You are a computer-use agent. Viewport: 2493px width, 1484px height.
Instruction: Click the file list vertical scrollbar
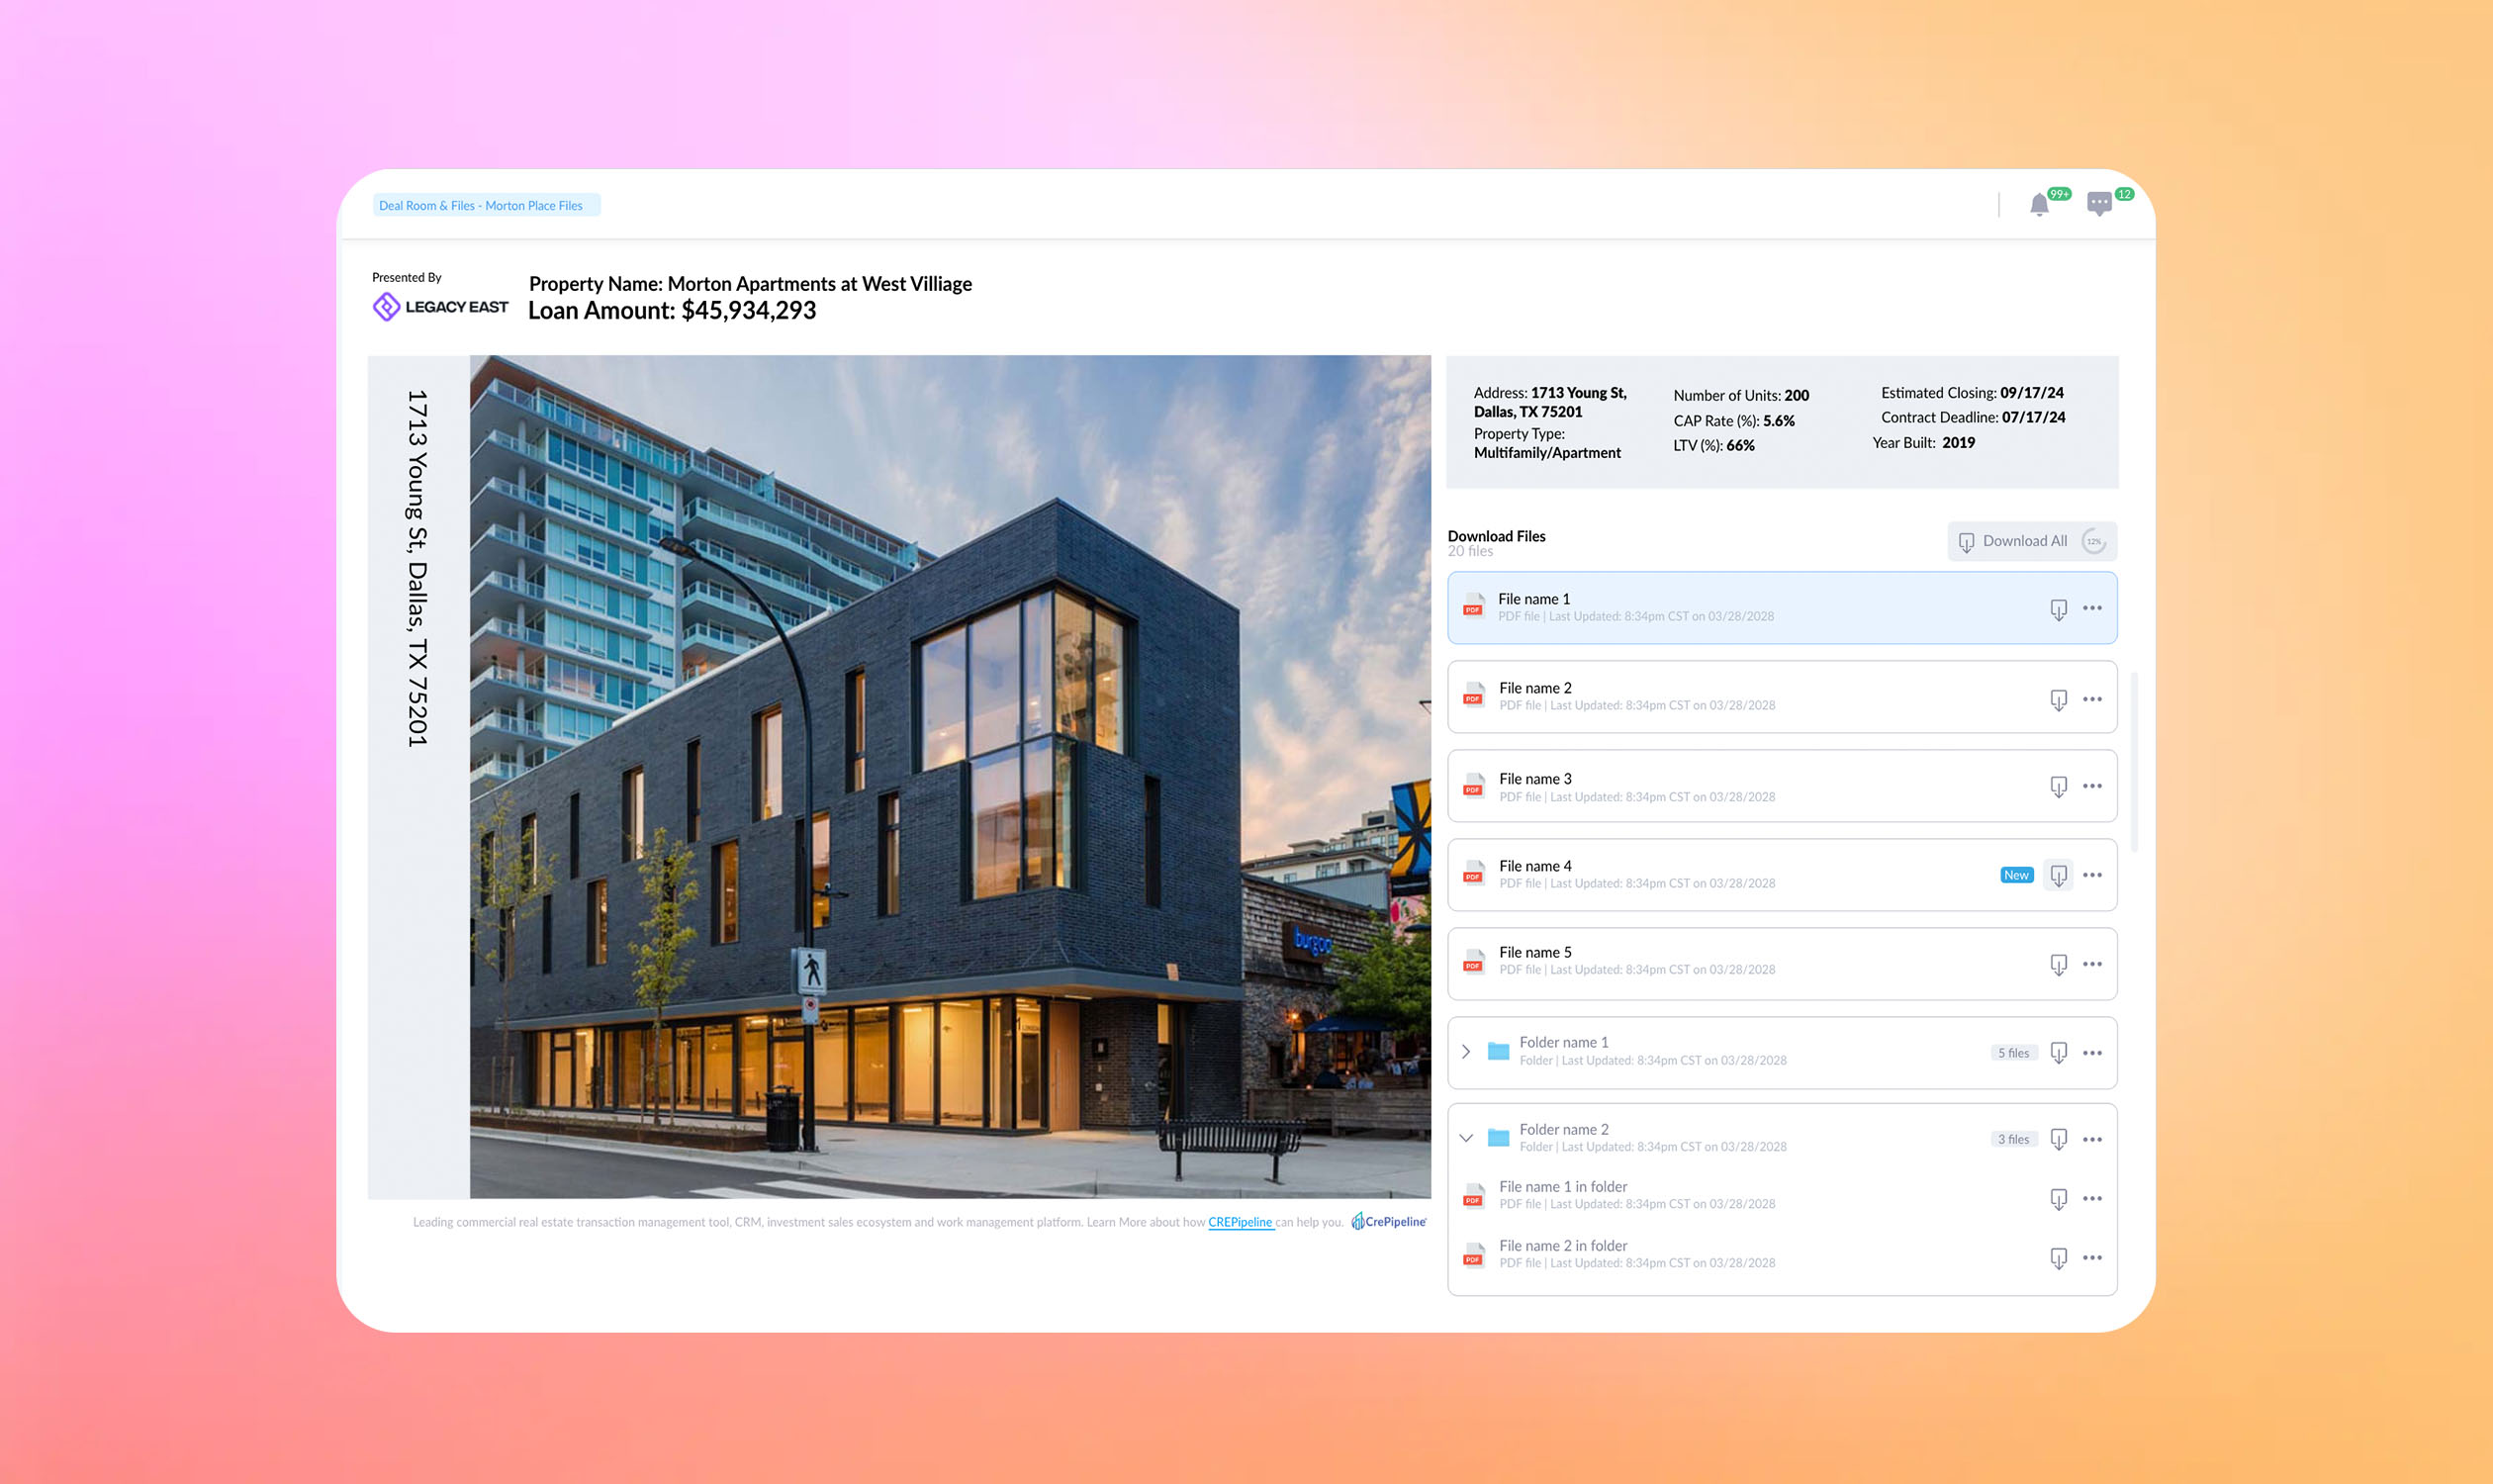(2133, 762)
